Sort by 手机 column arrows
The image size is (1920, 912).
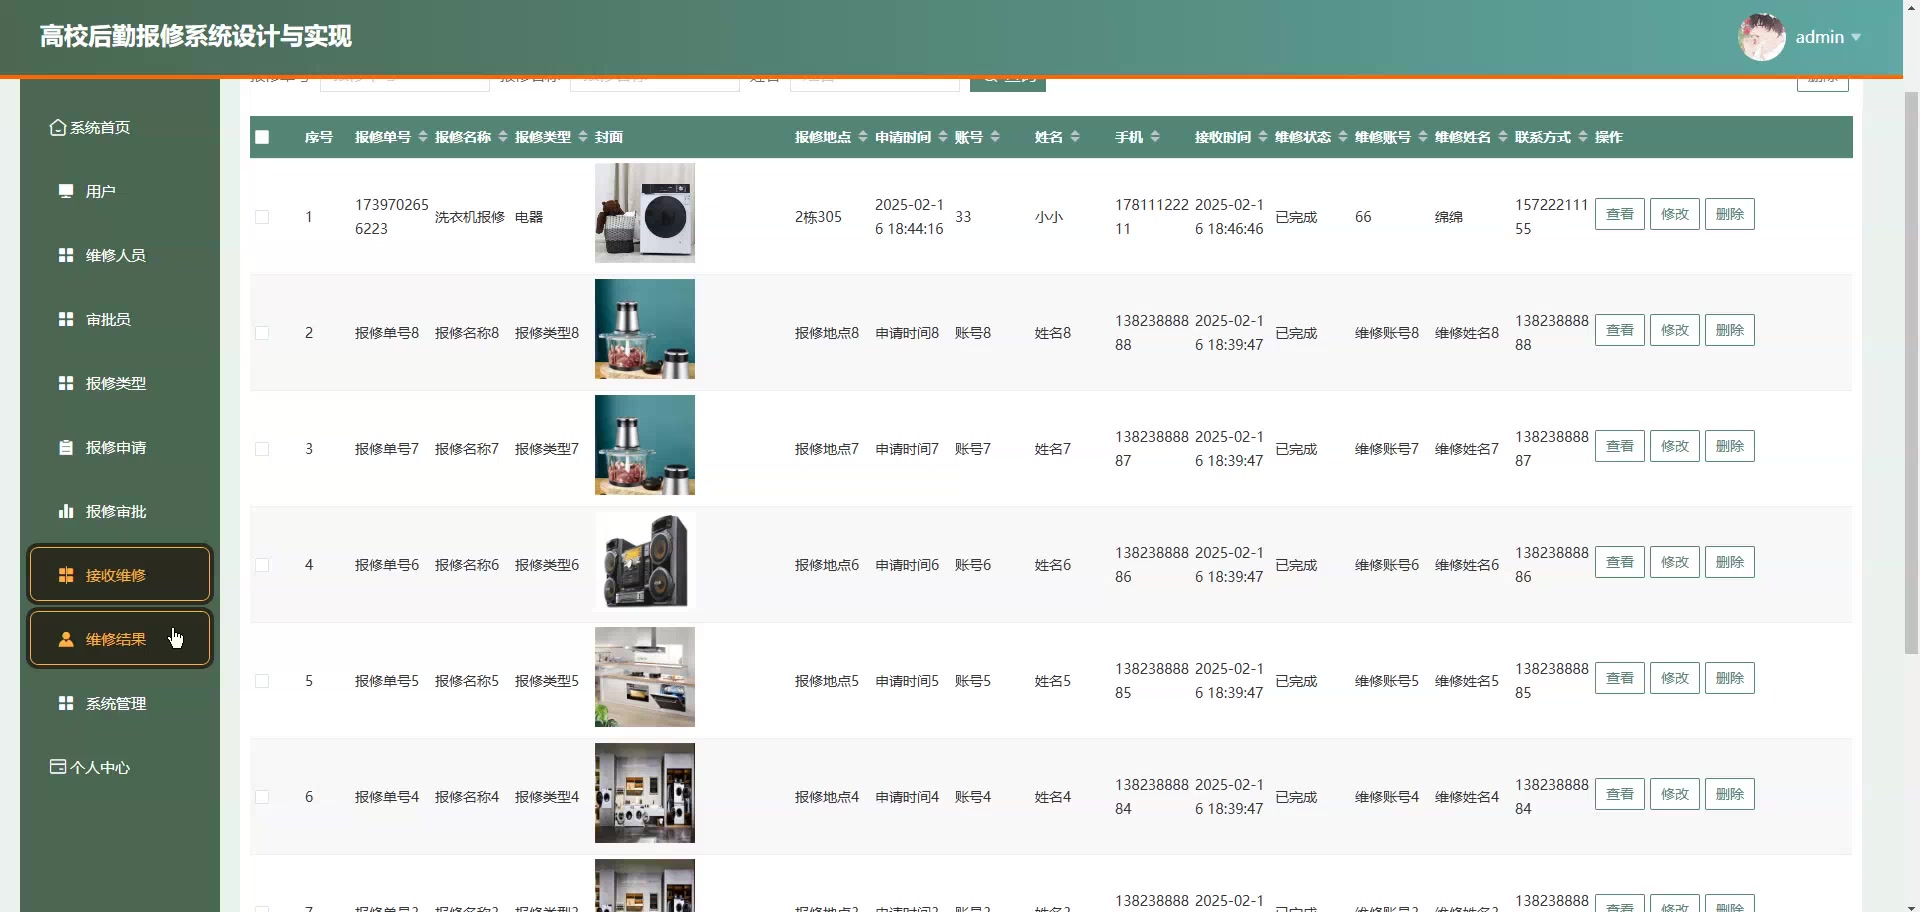click(x=1155, y=137)
